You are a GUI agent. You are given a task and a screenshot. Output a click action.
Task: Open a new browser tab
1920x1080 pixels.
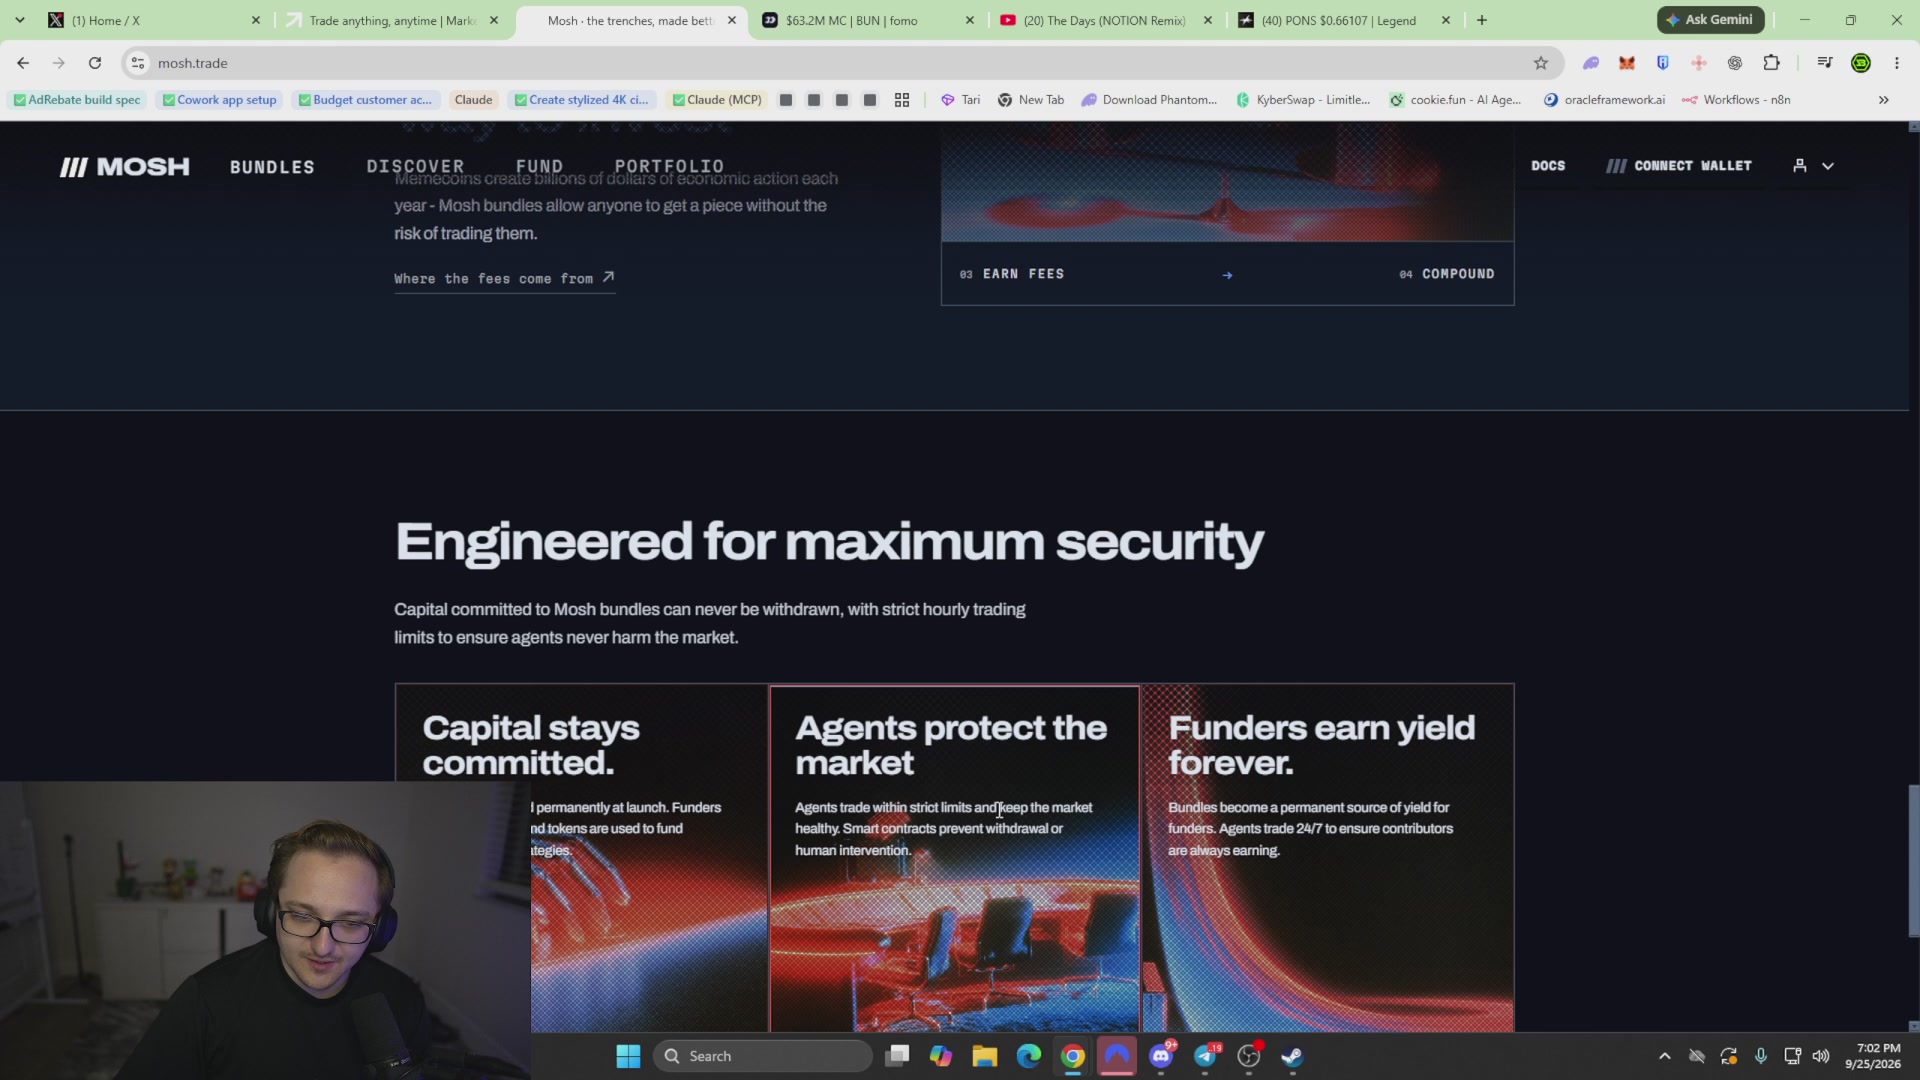tap(1482, 20)
